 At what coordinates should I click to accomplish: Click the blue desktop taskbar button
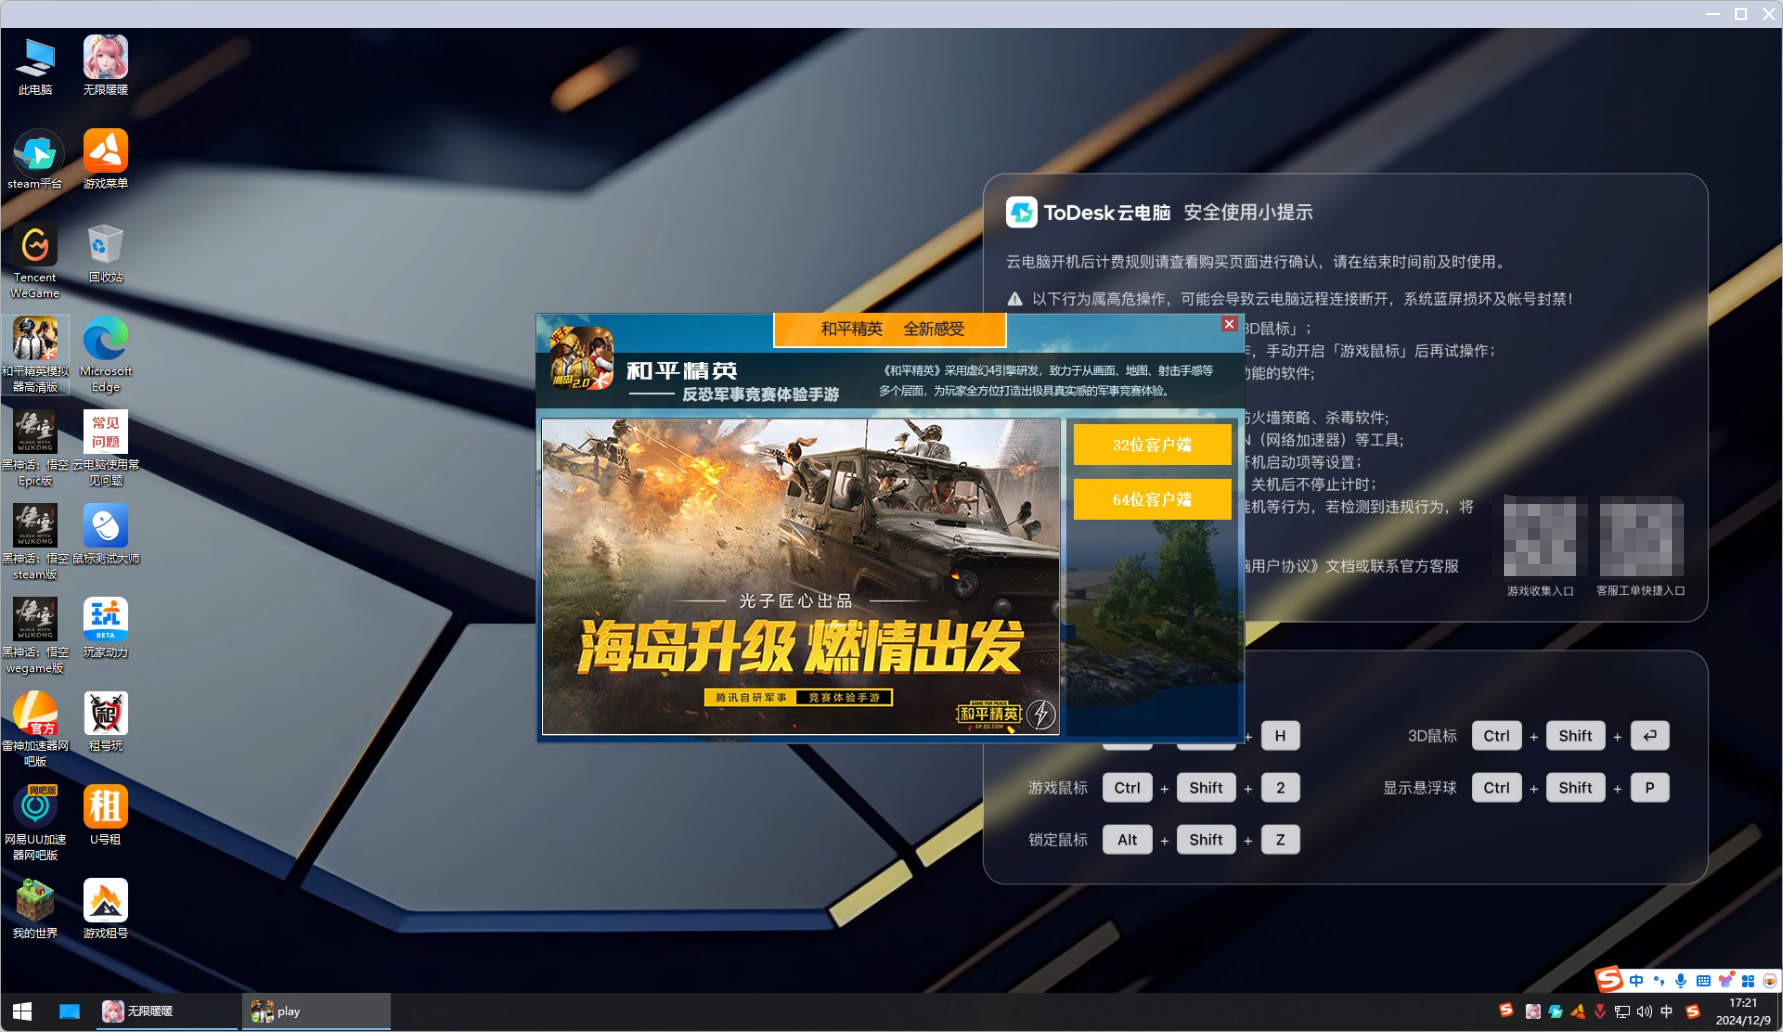pos(69,1011)
